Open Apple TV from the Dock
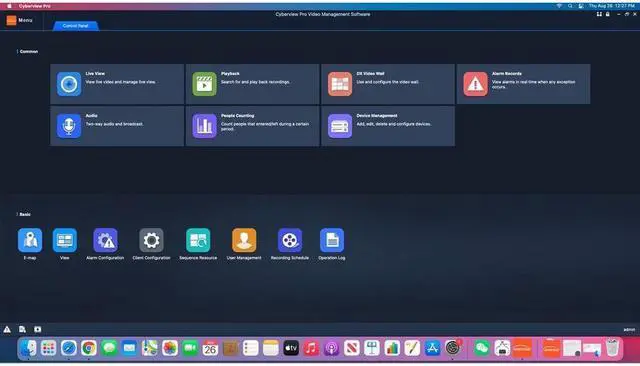 point(291,348)
